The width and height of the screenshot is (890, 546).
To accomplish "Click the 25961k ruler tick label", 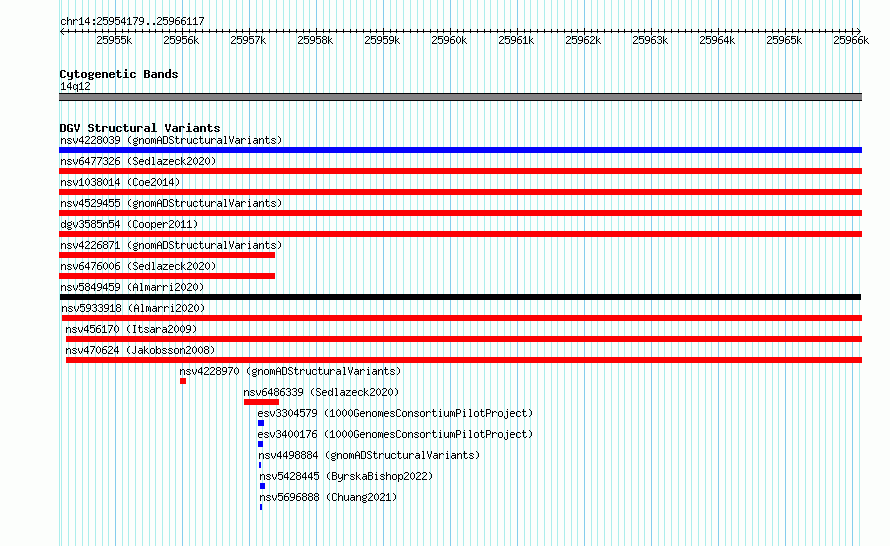I will coord(516,40).
